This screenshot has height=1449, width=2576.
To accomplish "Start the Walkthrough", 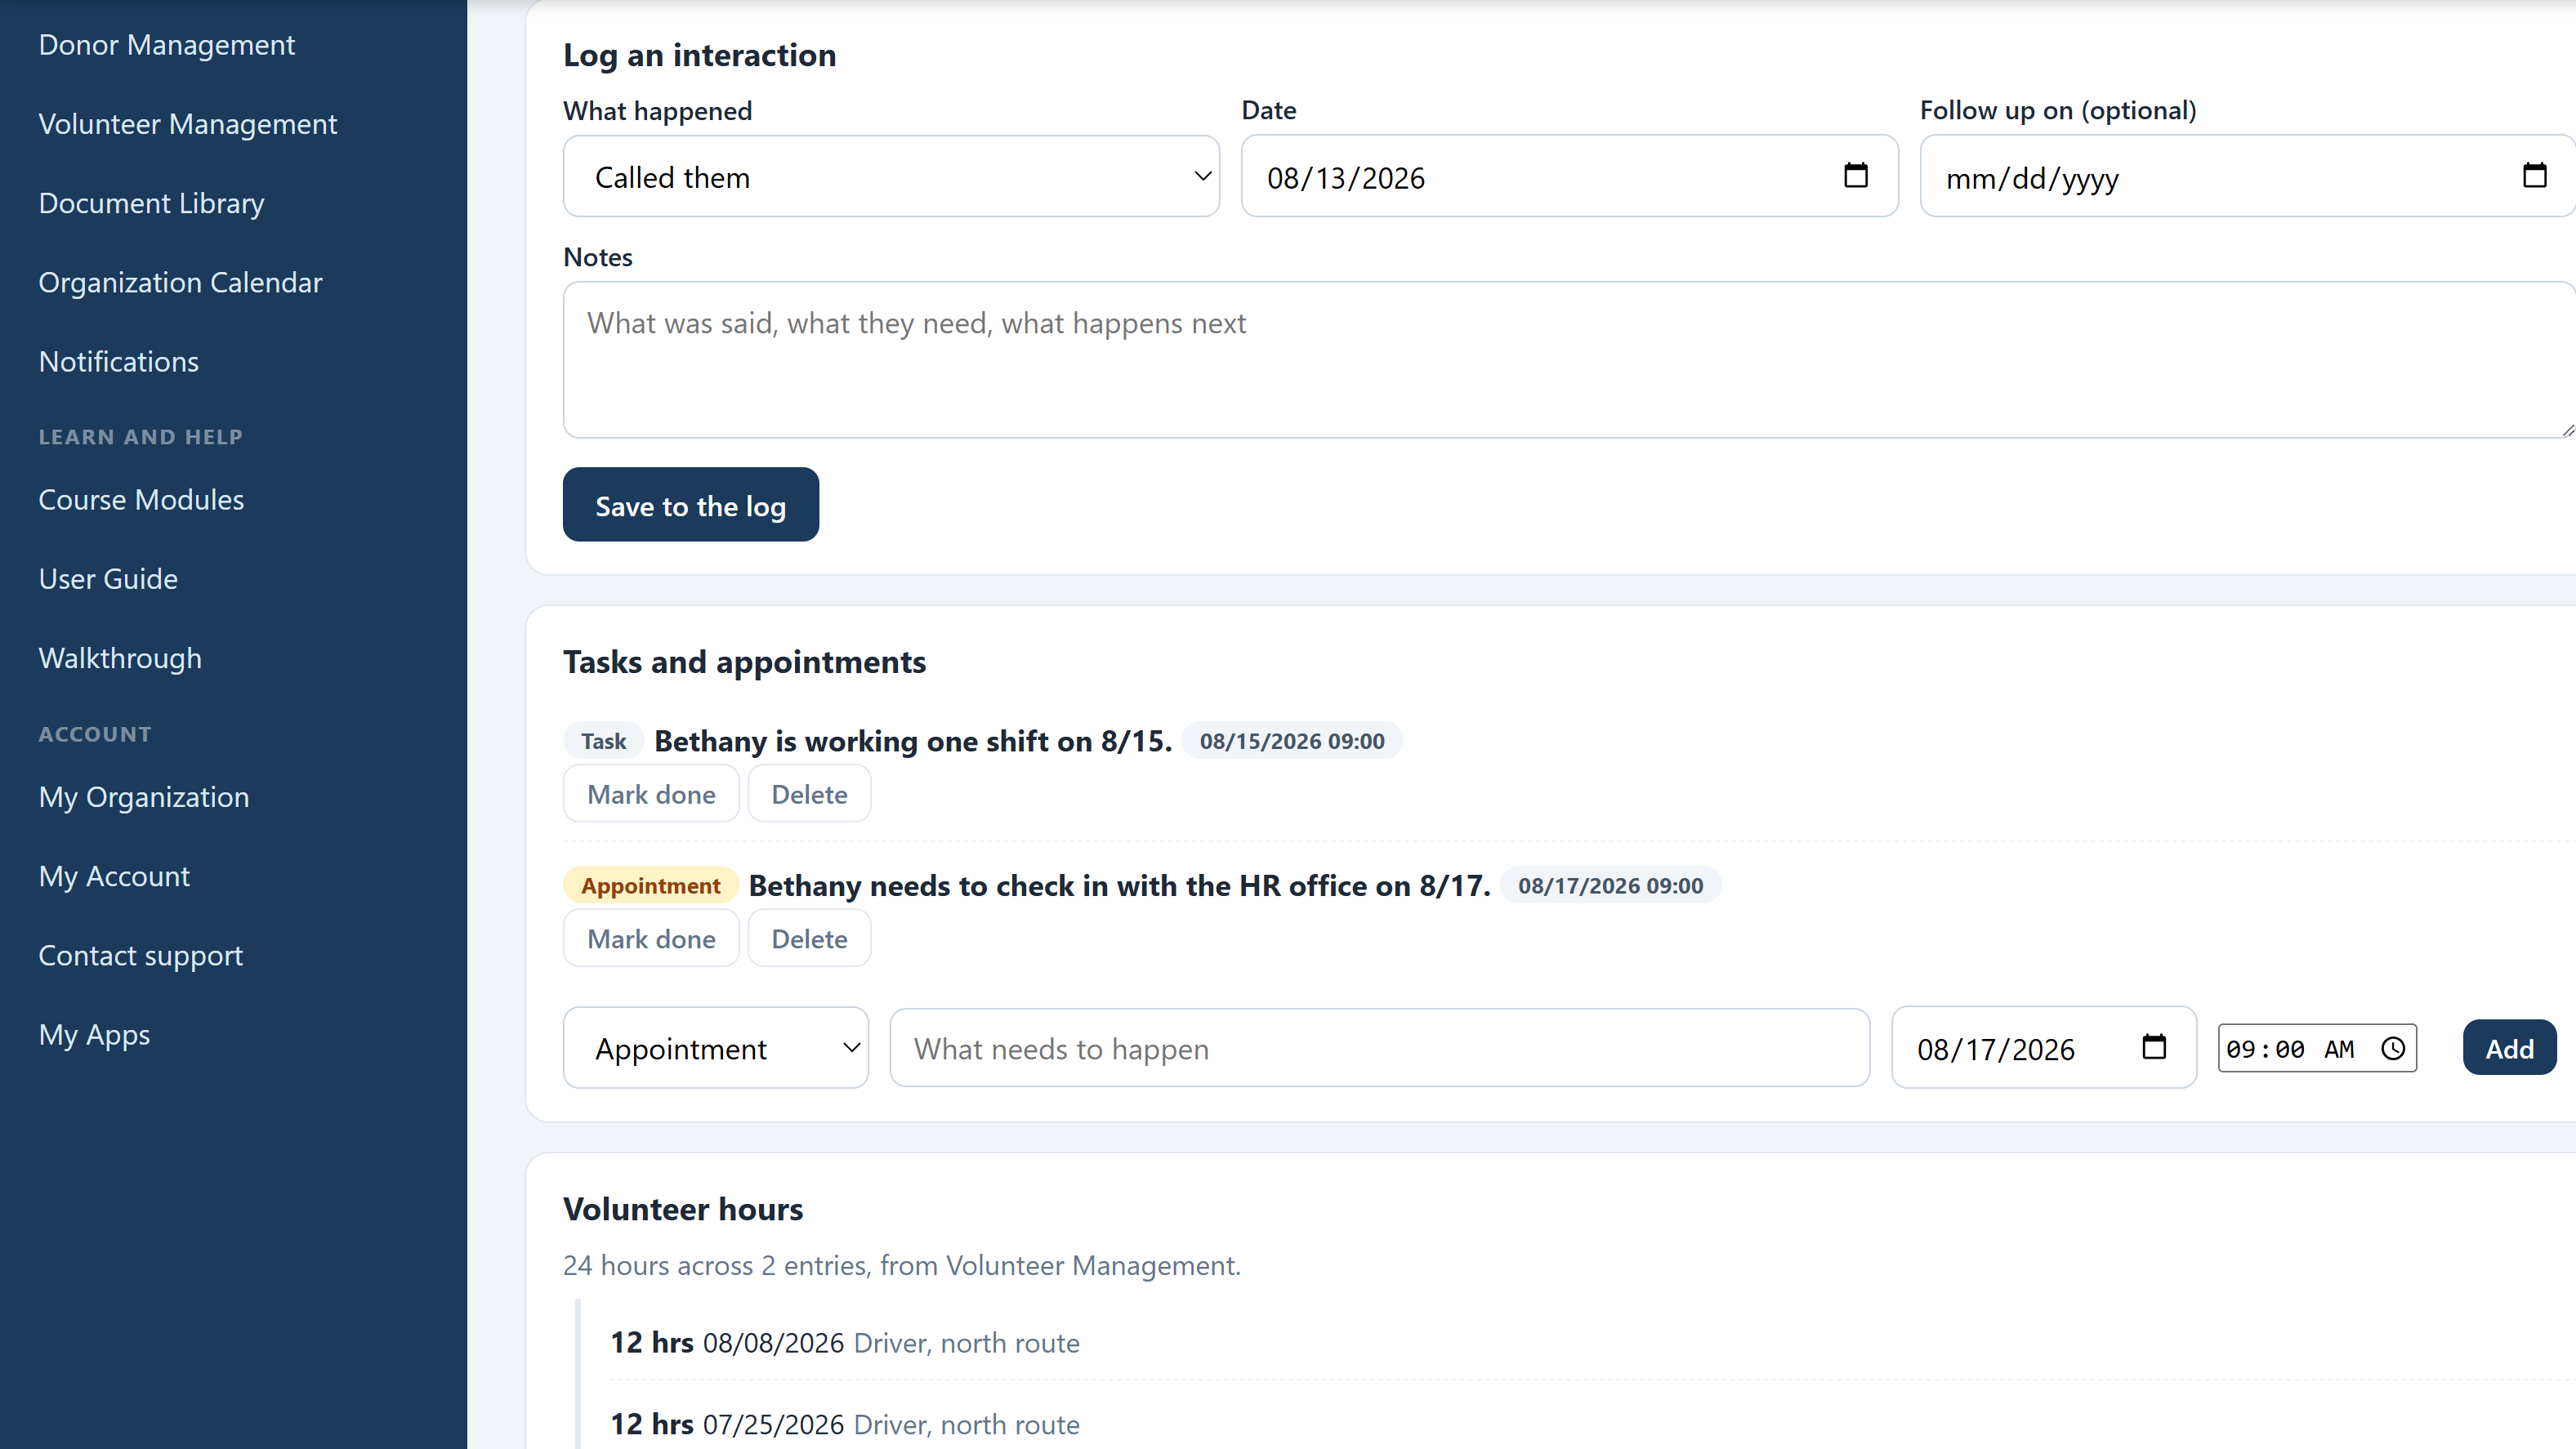I will click(x=121, y=658).
